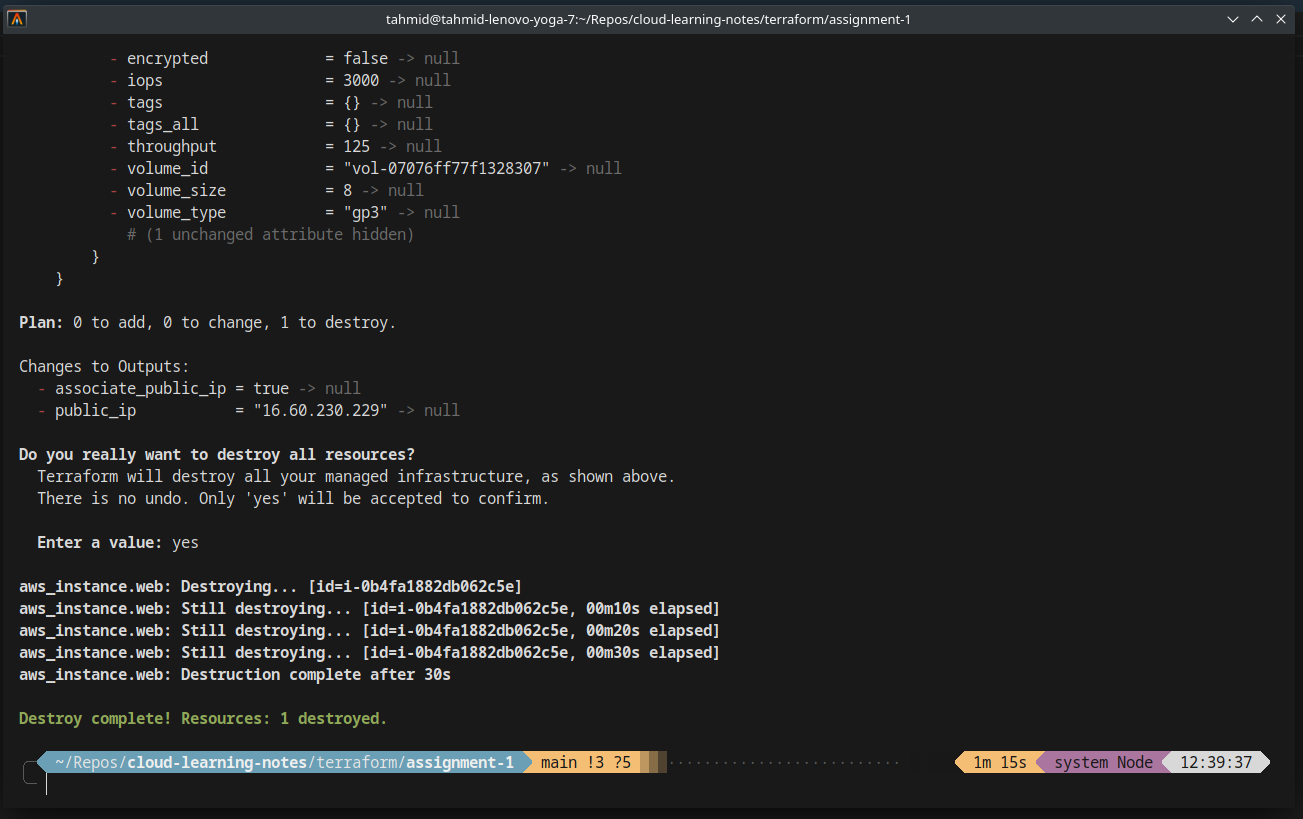Click the 'Destroy complete! Resources: 1 destroyed.' line
The height and width of the screenshot is (819, 1303).
click(203, 718)
